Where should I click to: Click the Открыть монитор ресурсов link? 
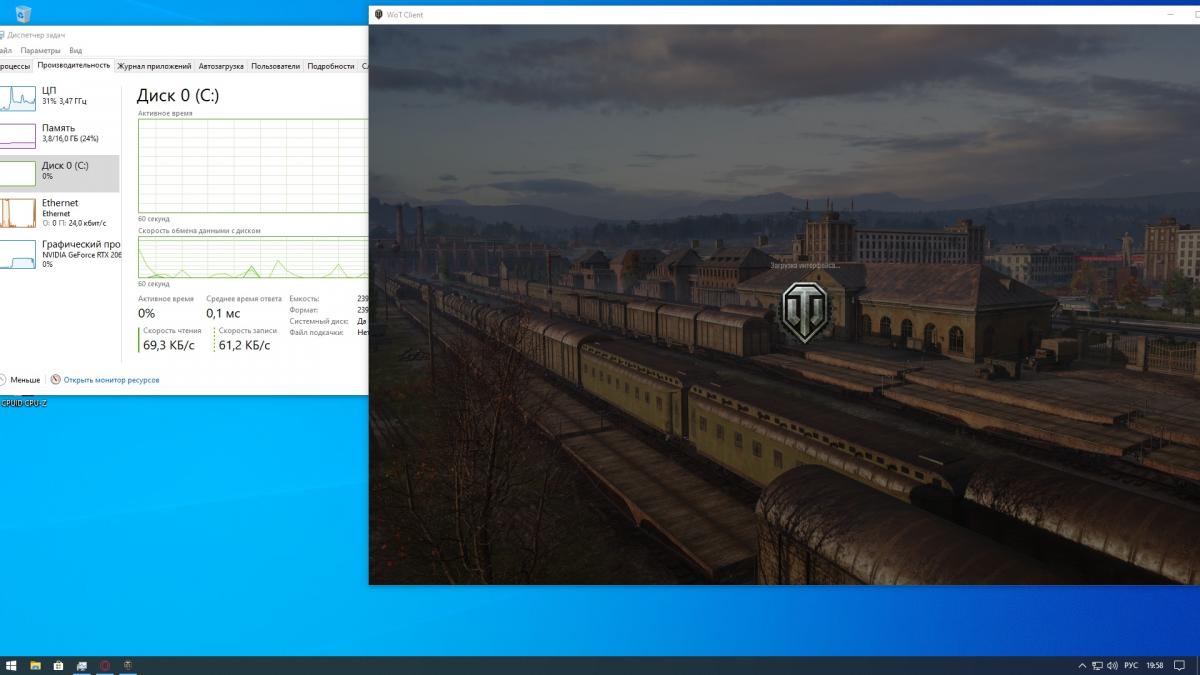(x=111, y=380)
